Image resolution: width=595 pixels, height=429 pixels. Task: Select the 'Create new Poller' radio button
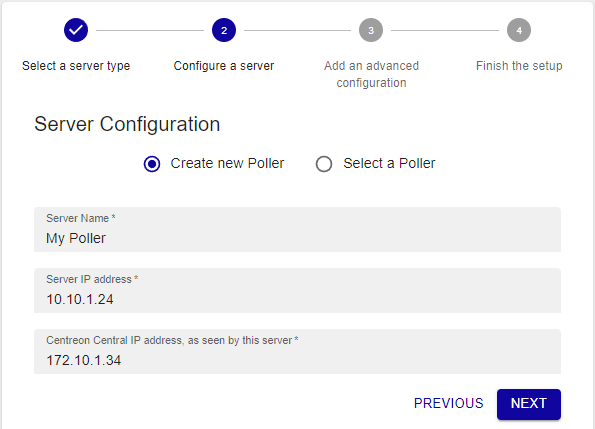click(152, 164)
